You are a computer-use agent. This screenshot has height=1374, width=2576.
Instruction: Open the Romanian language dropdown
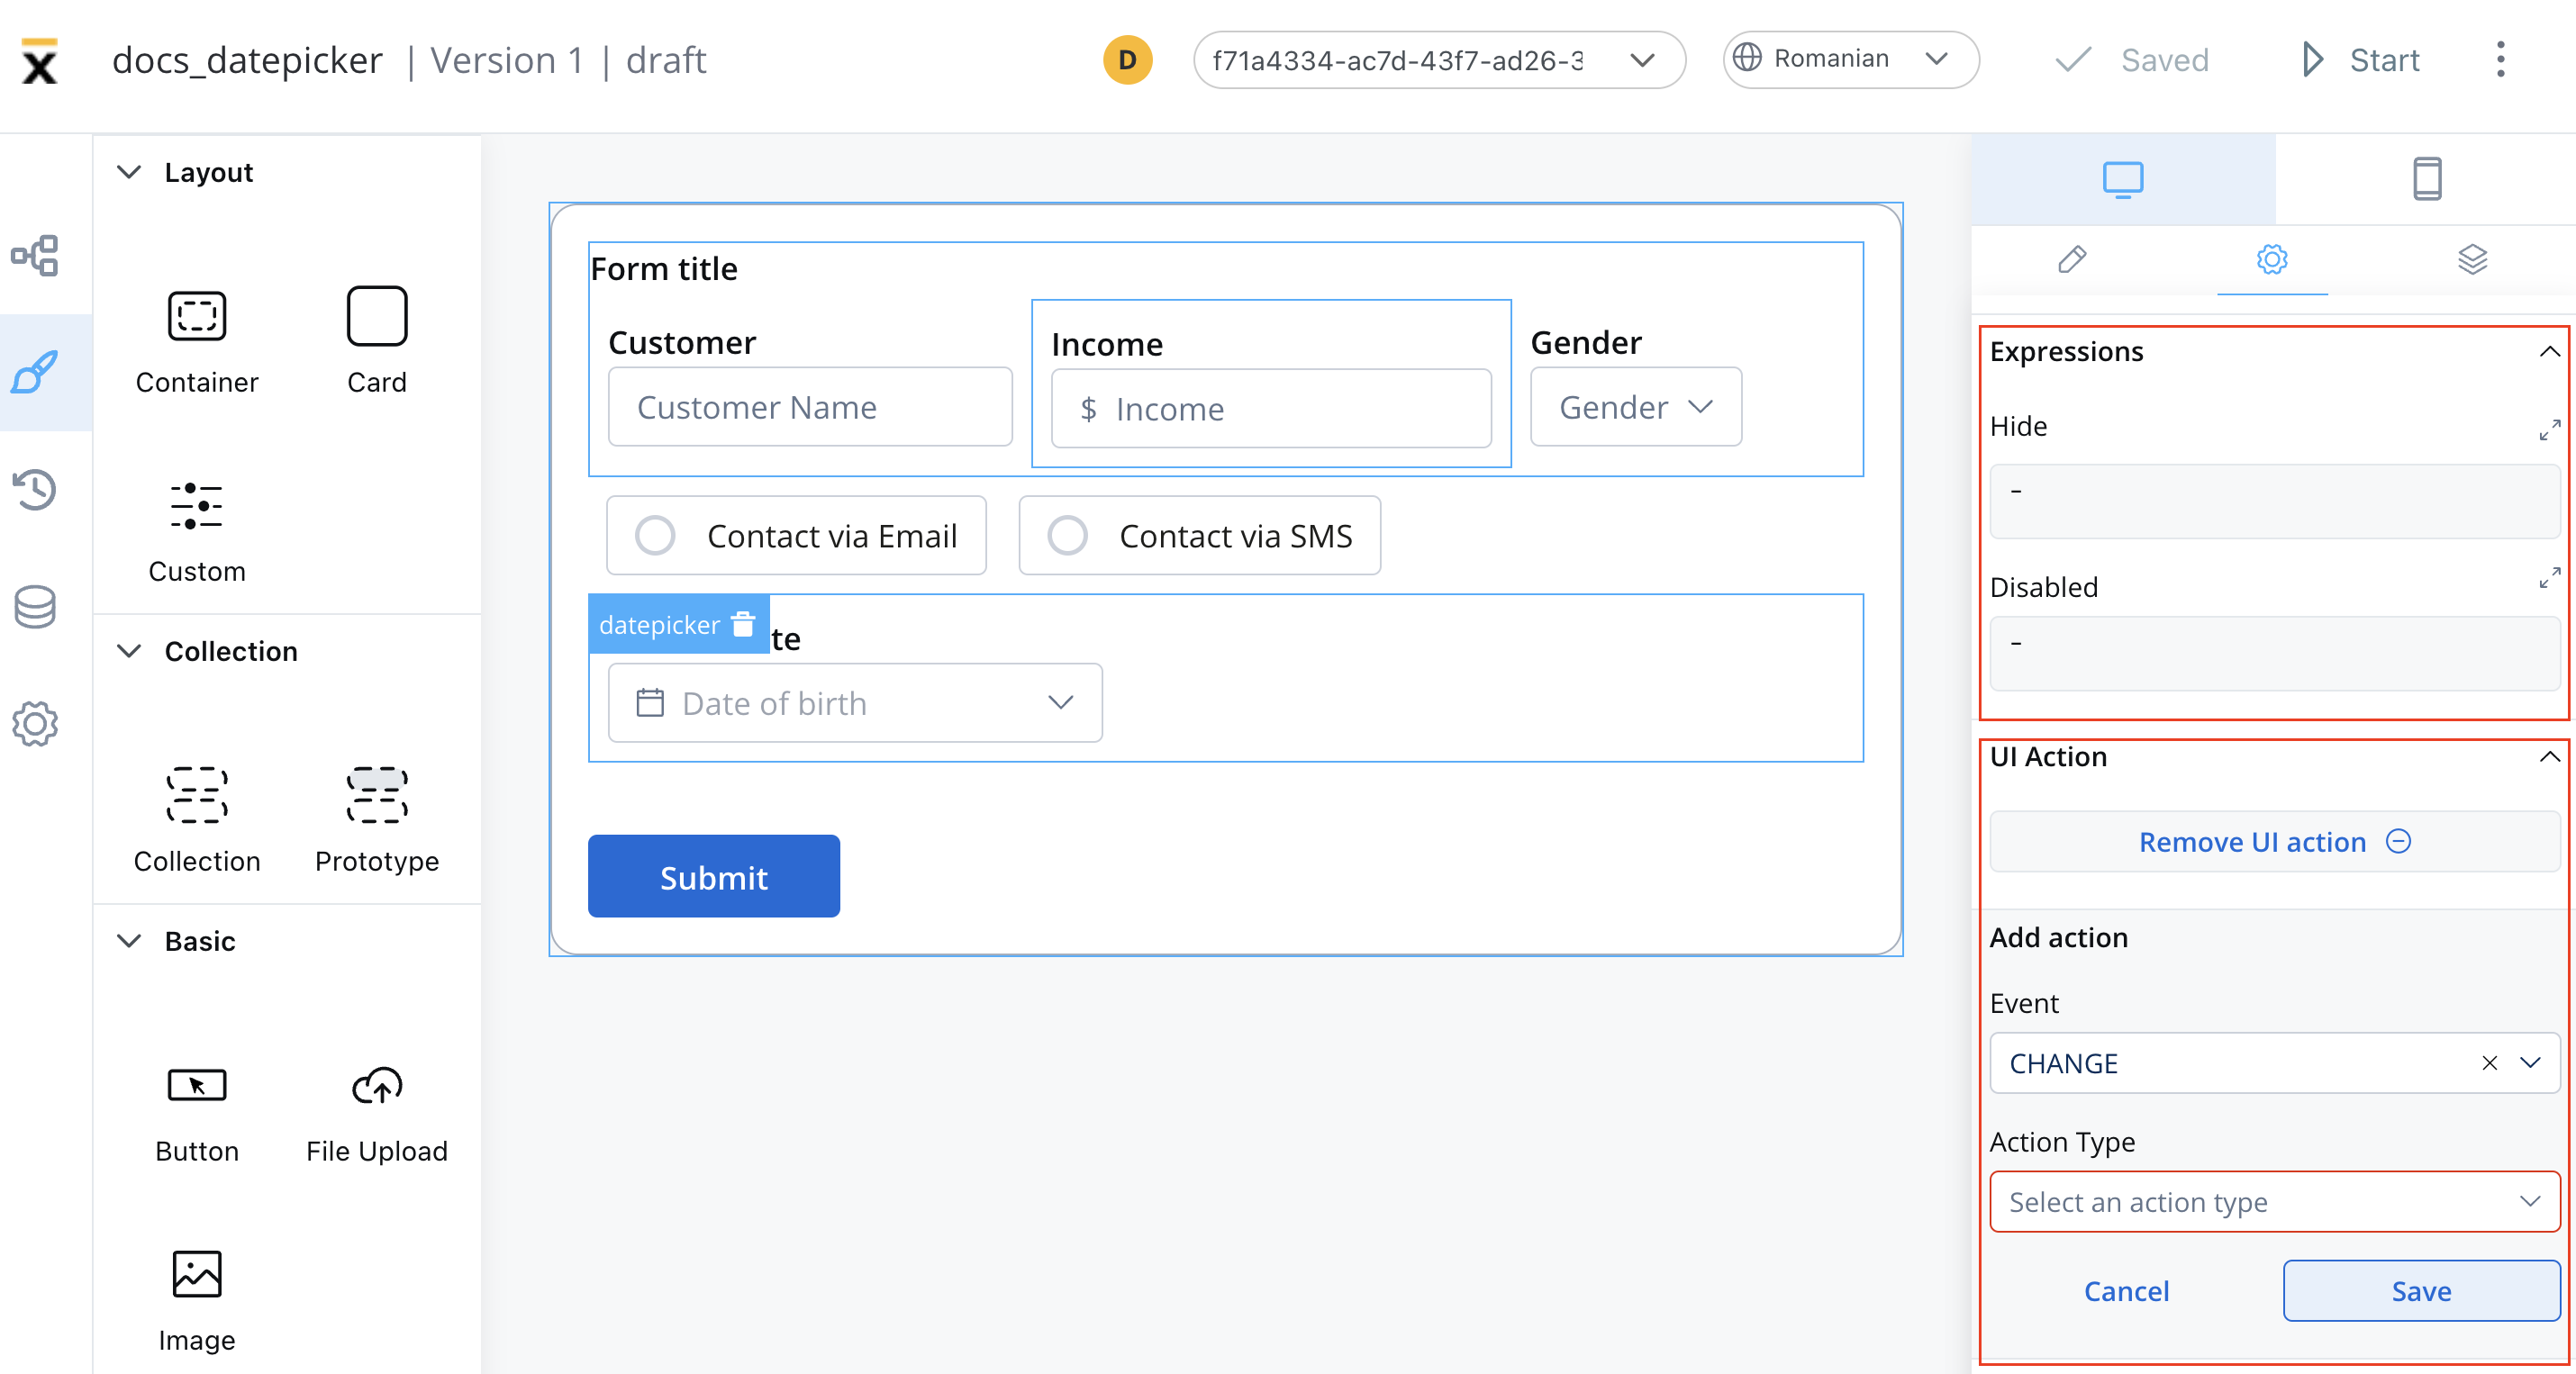1851,60
